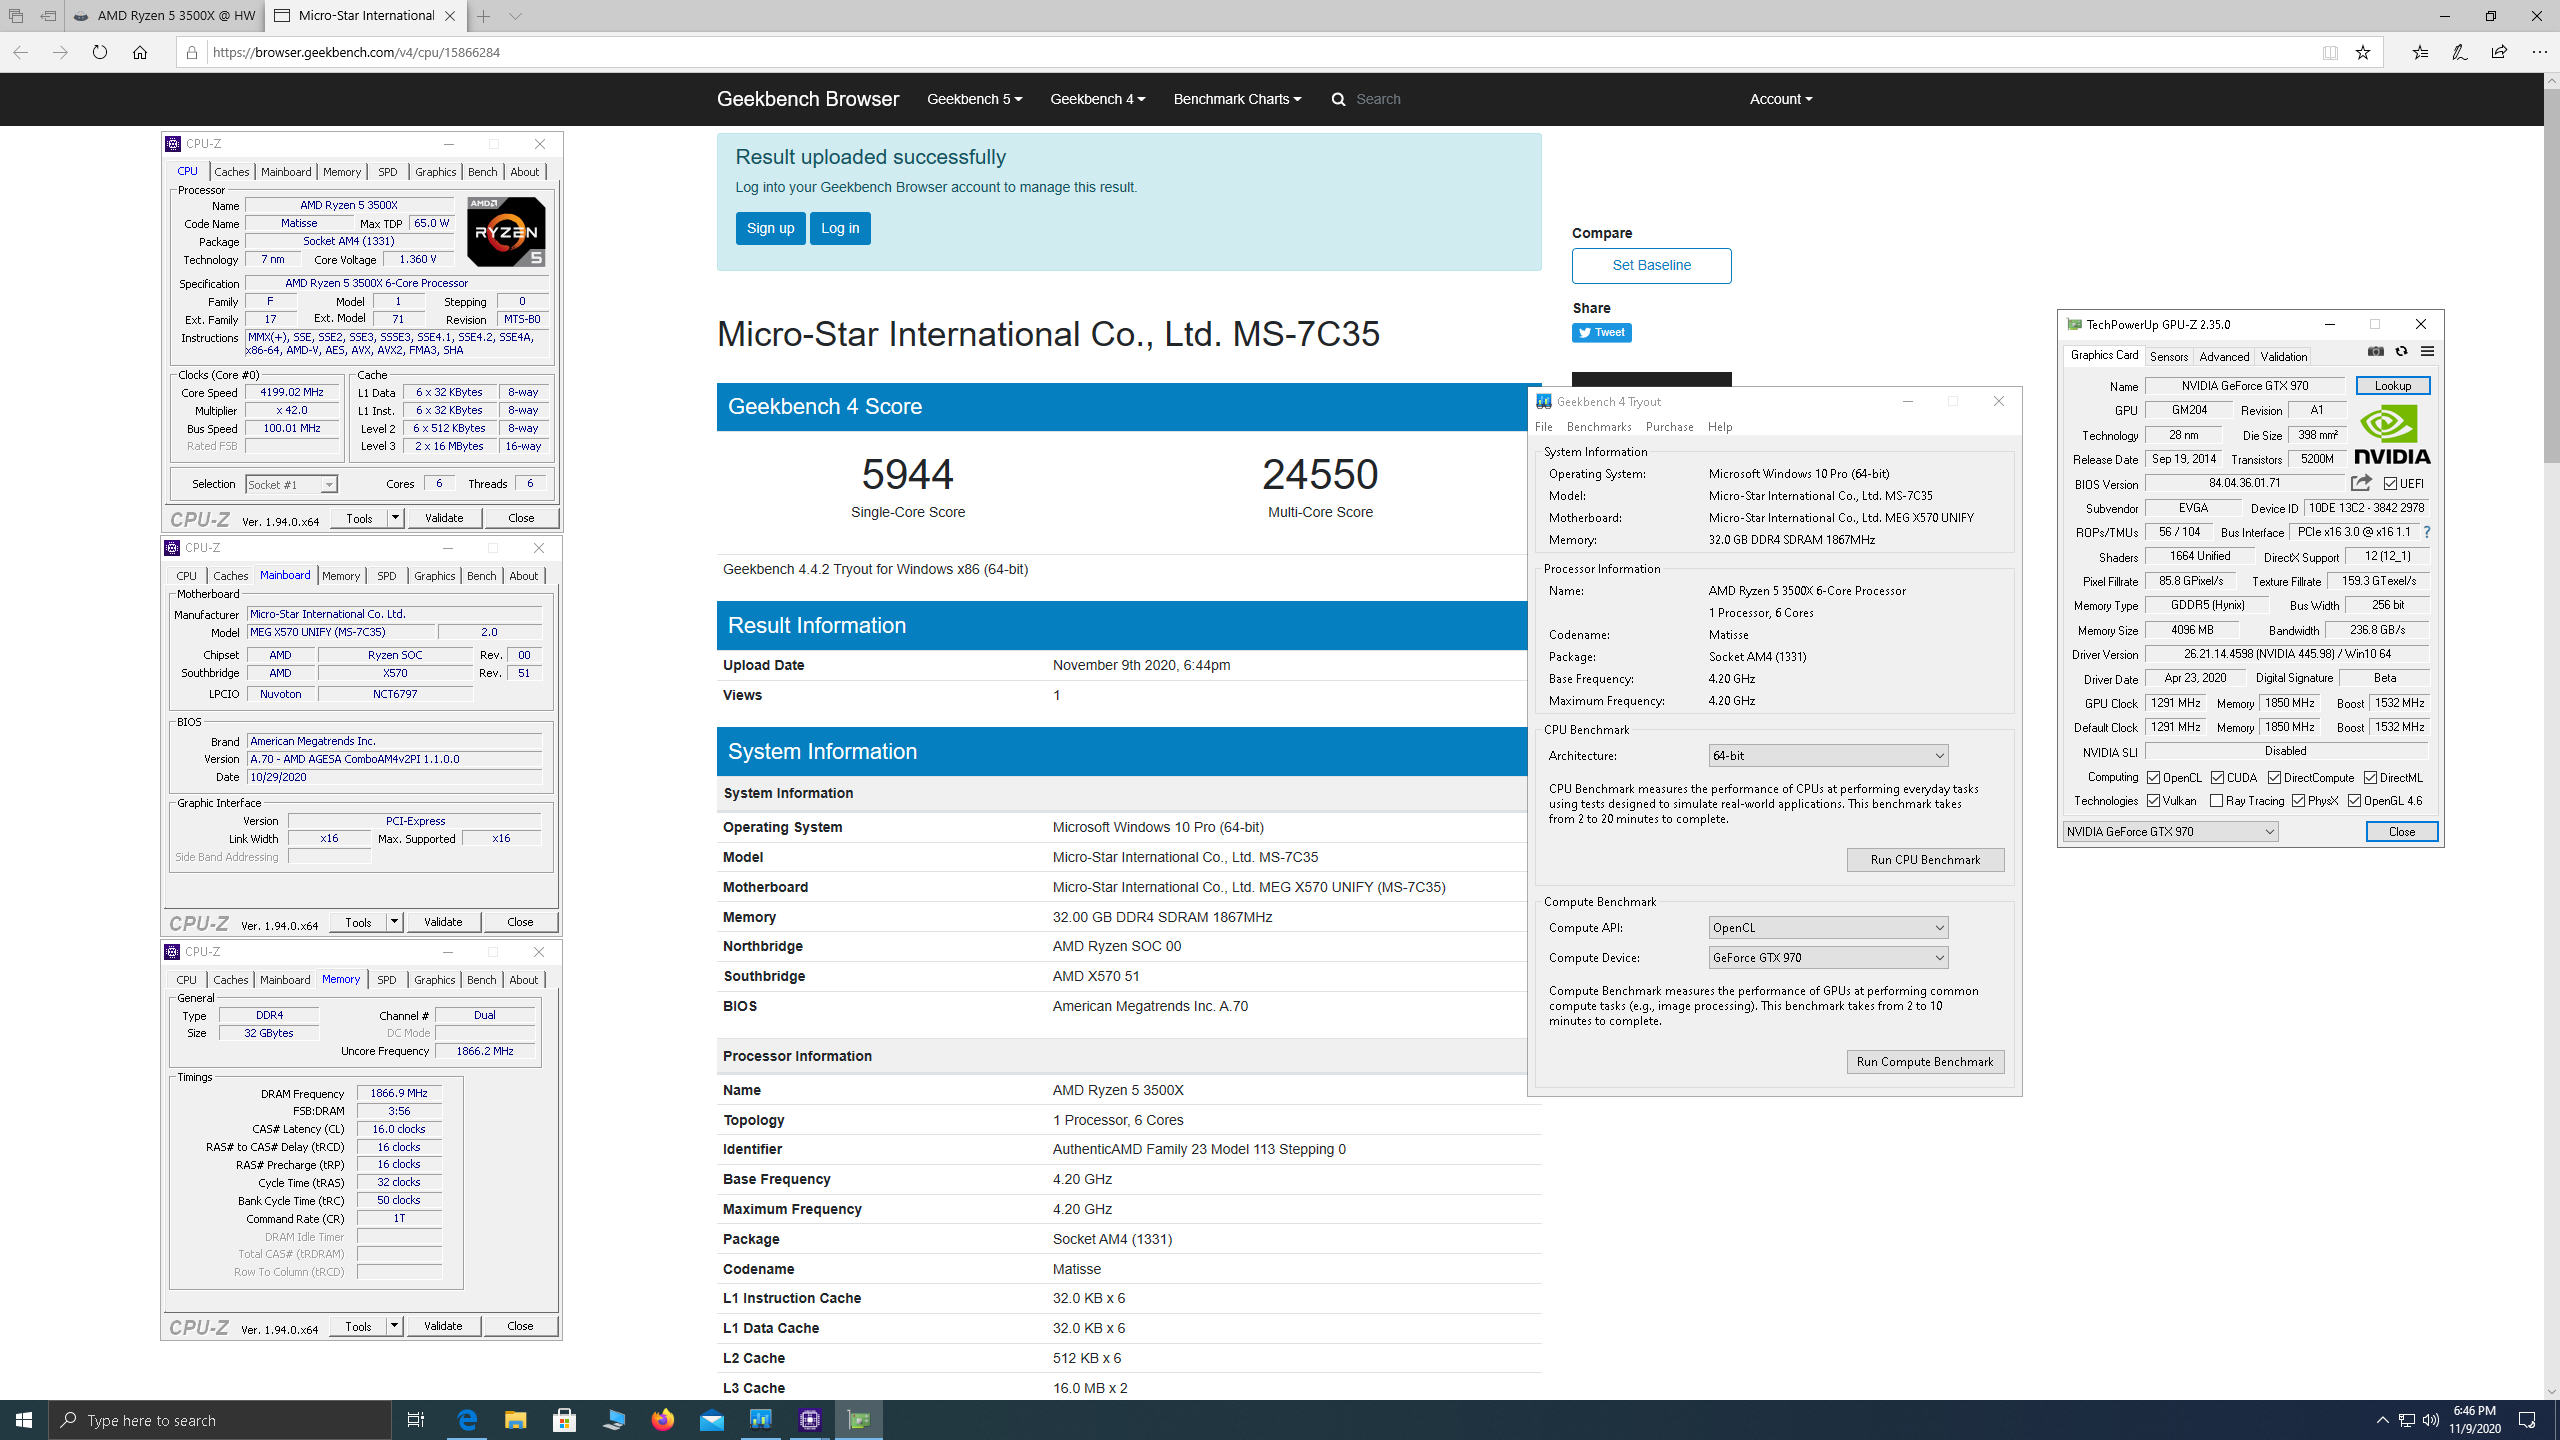Open the Compute API OpenCL dropdown
2560x1440 pixels.
1828,927
